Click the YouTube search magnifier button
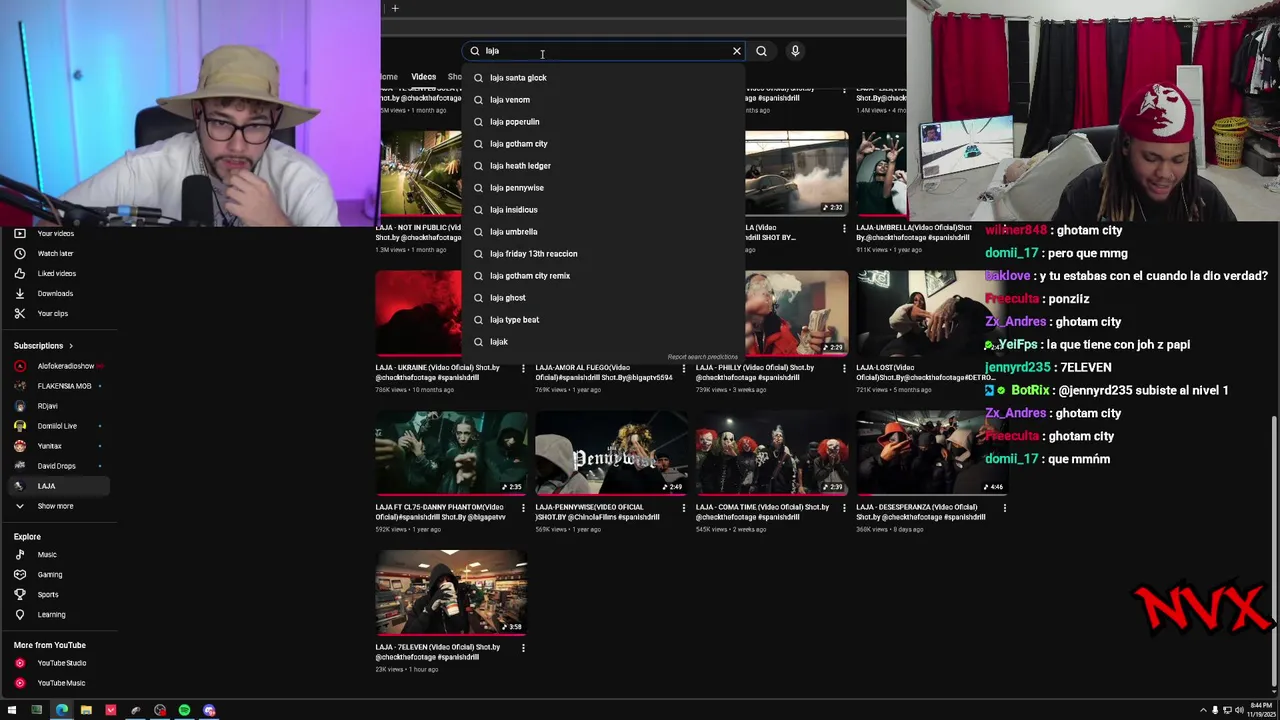This screenshot has width=1280, height=720. coord(761,51)
